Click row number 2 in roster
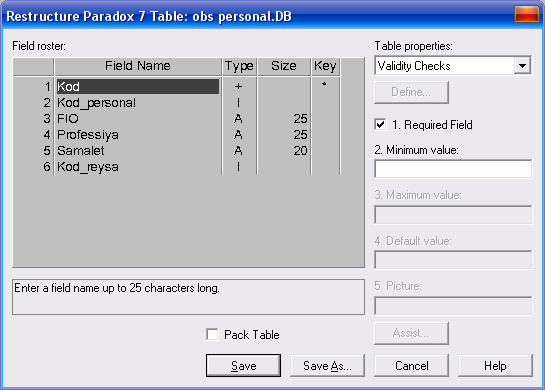 47,103
